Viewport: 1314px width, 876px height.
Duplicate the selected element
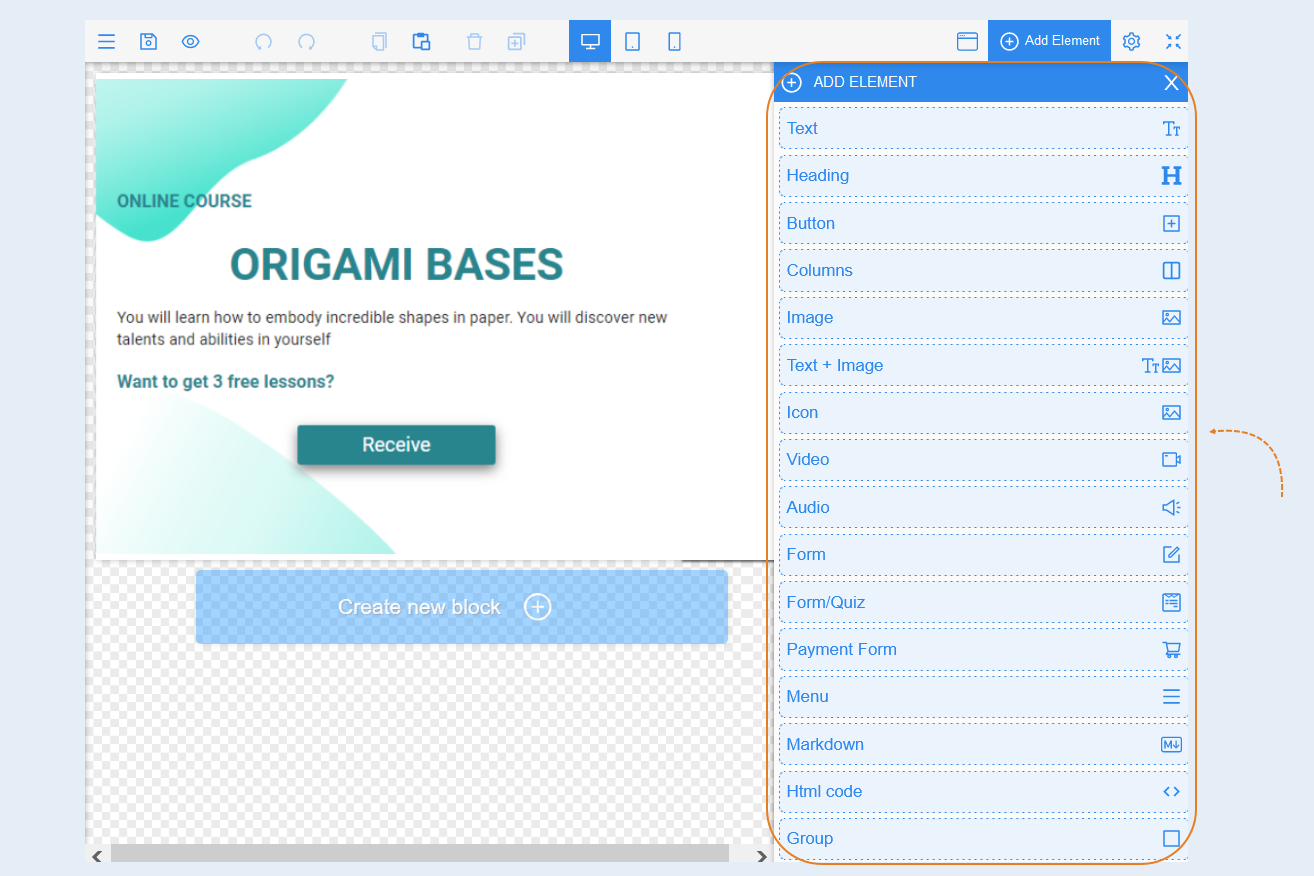pyautogui.click(x=516, y=42)
